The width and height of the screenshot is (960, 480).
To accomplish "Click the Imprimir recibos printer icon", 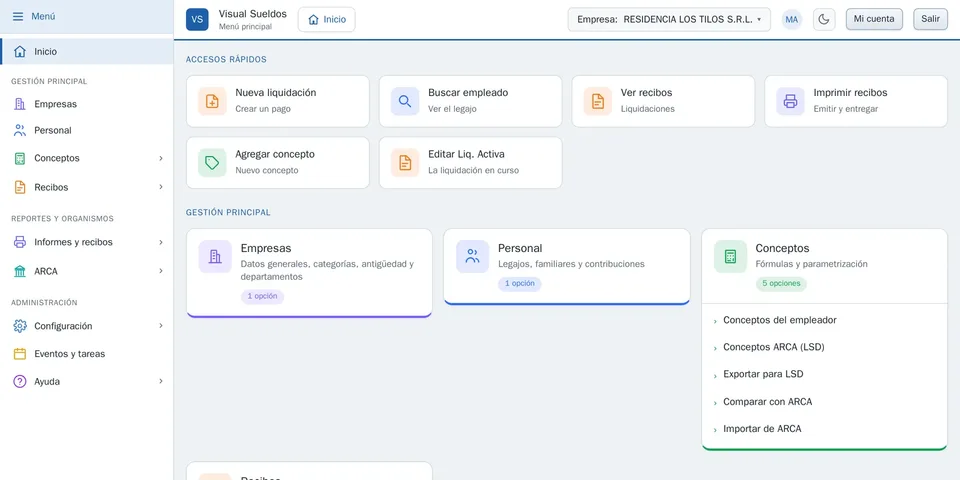I will click(790, 101).
